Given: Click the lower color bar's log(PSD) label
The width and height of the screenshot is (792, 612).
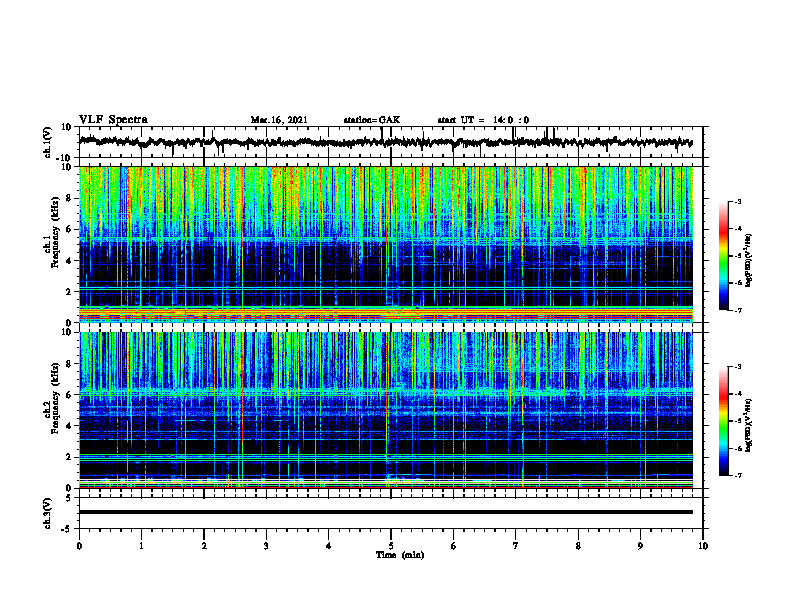Looking at the screenshot, I should (x=748, y=425).
